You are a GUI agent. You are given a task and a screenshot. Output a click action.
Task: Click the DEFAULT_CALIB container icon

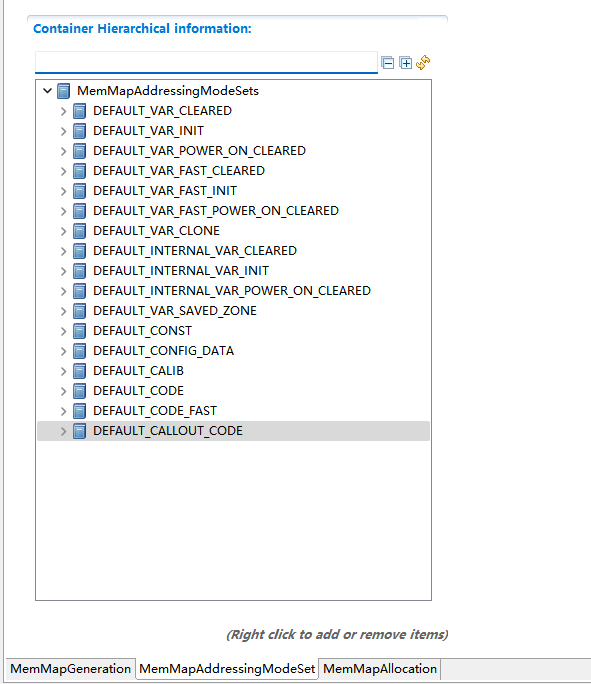[79, 371]
